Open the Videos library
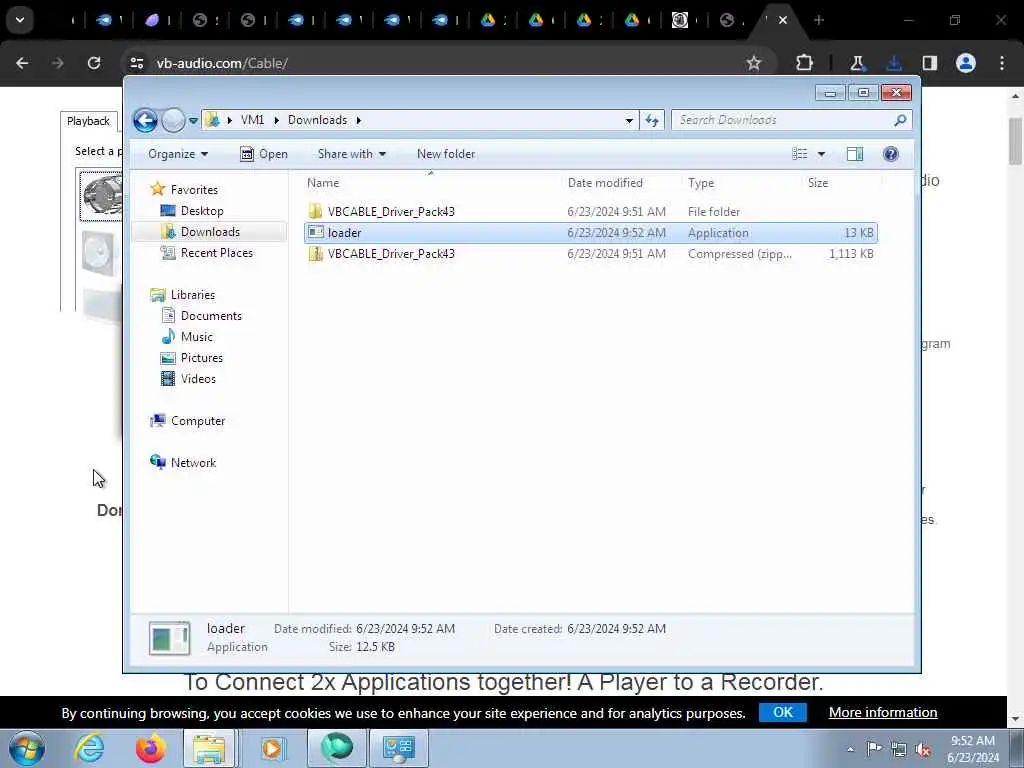 click(x=198, y=378)
